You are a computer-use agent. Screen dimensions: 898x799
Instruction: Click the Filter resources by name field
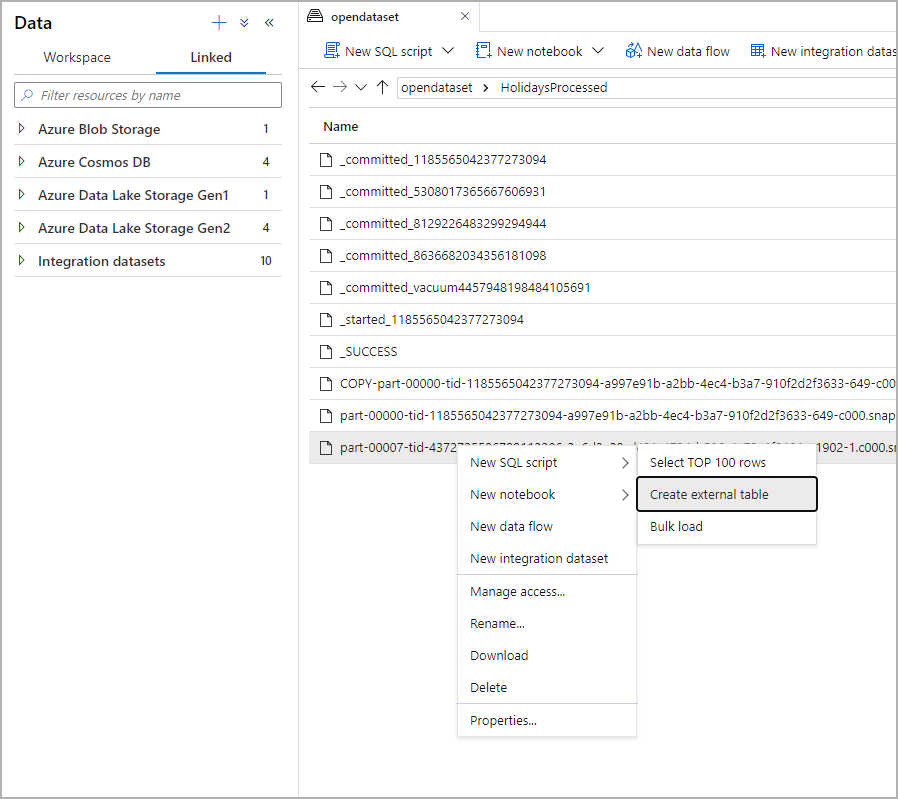pos(148,95)
